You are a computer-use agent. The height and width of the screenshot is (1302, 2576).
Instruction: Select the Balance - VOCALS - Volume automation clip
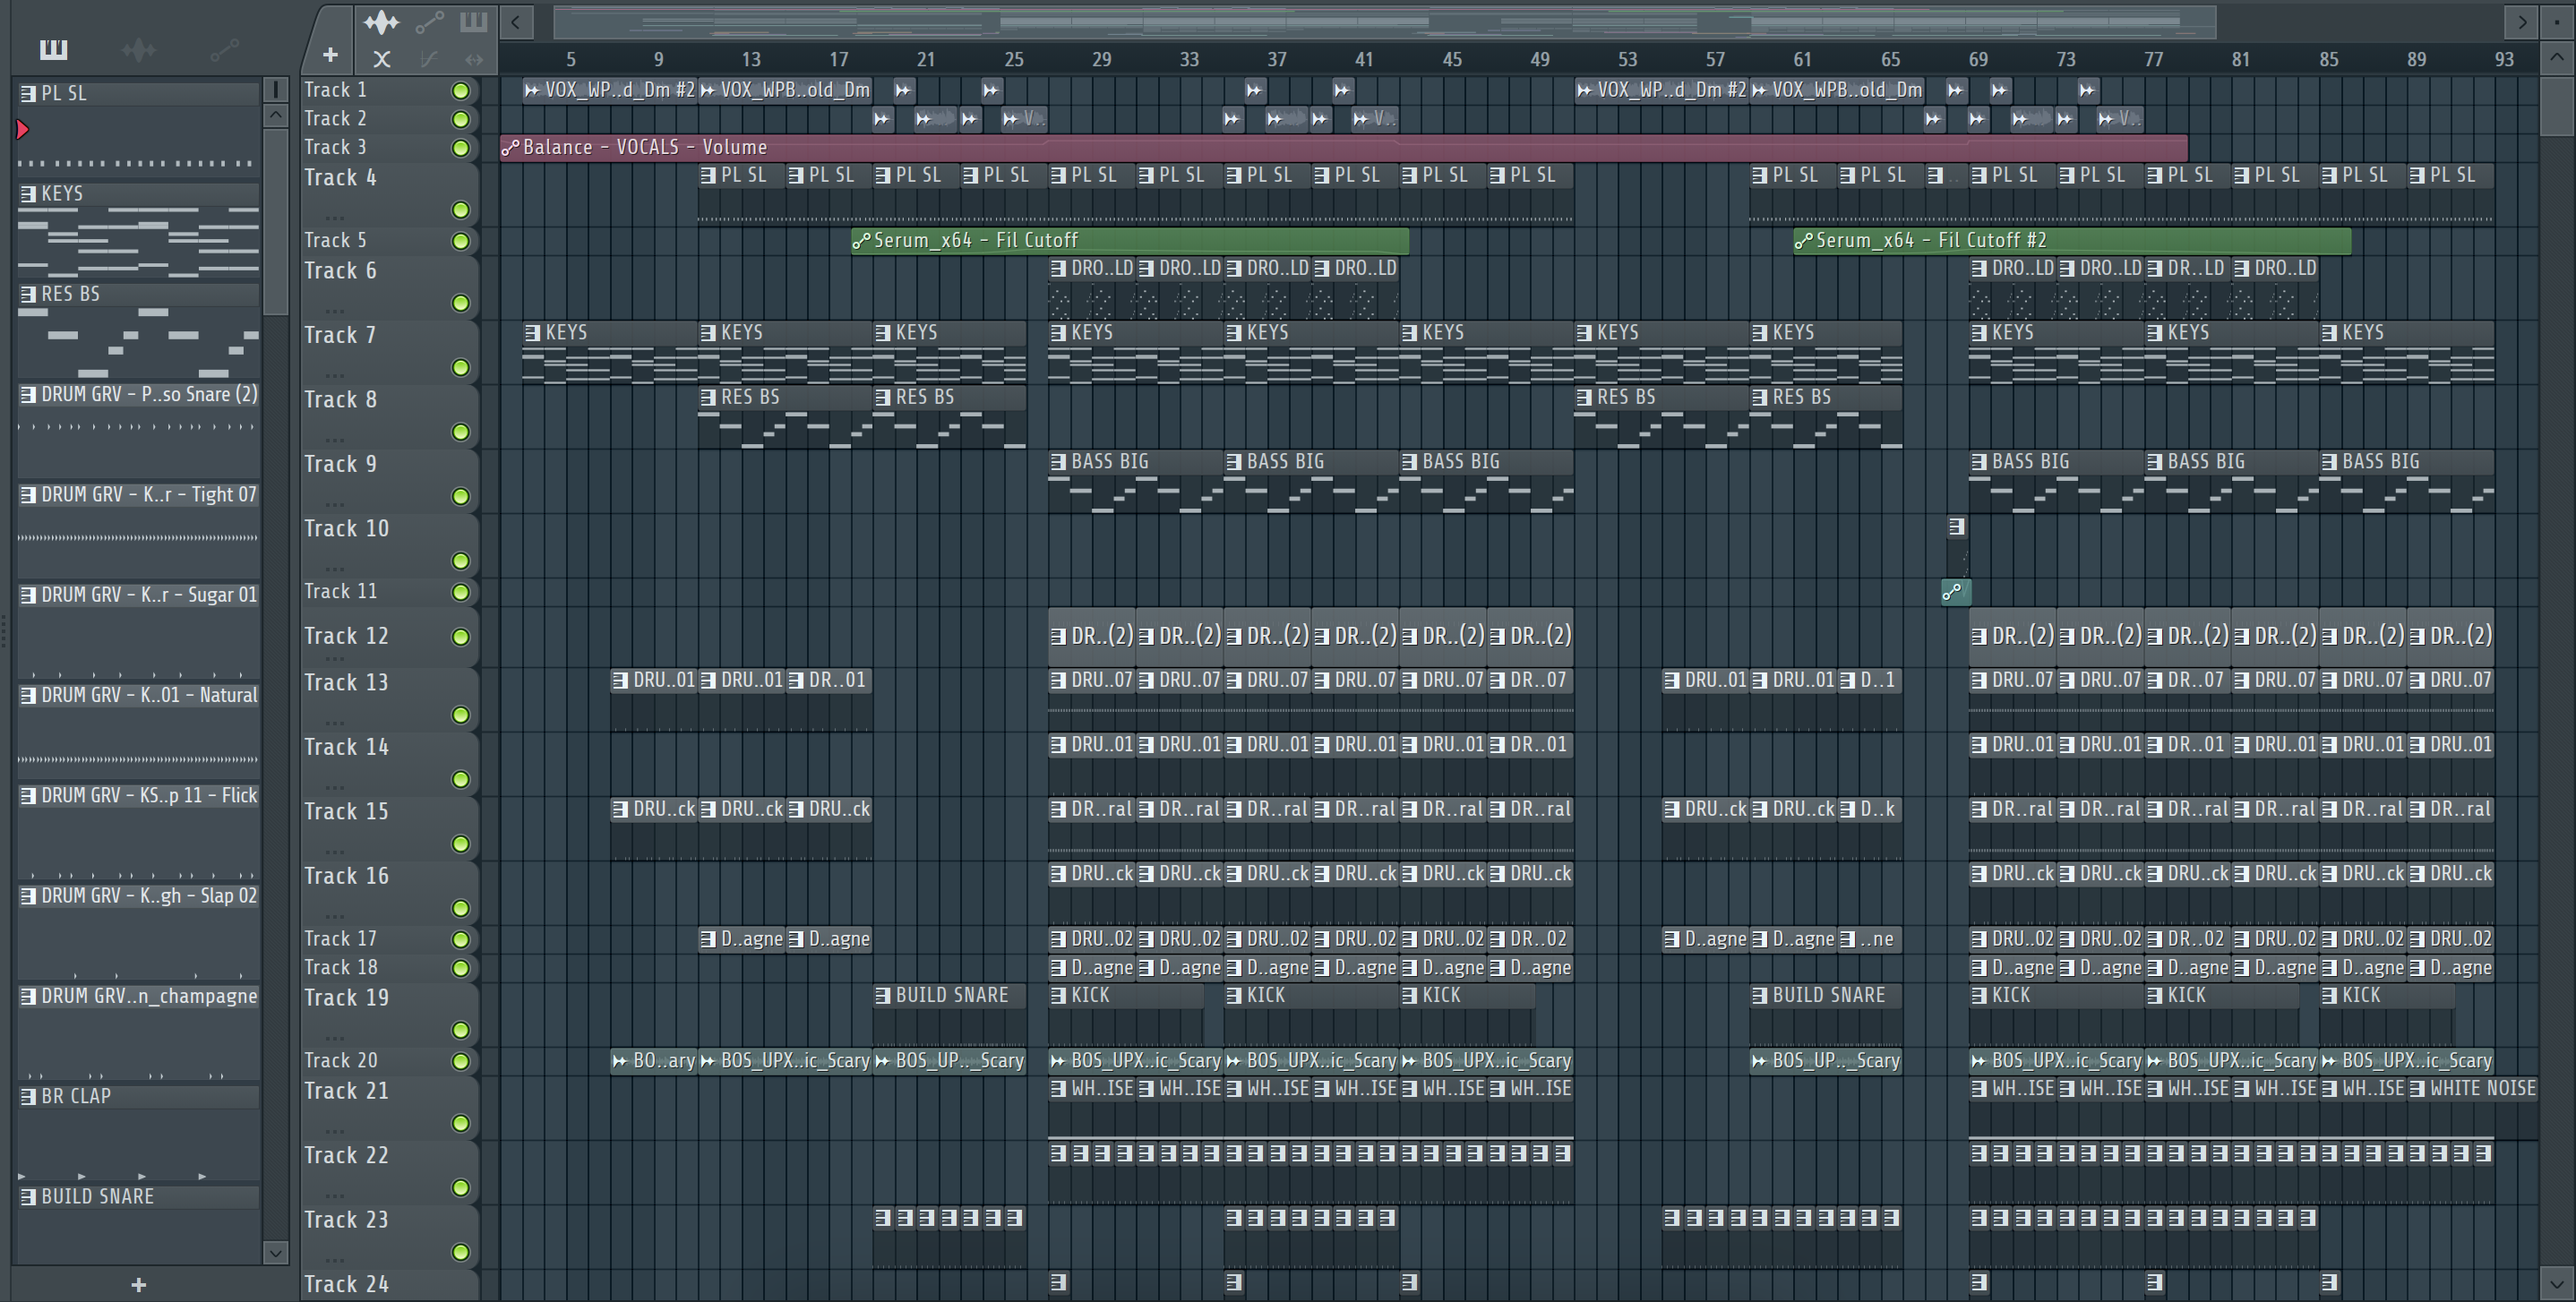tap(1343, 147)
